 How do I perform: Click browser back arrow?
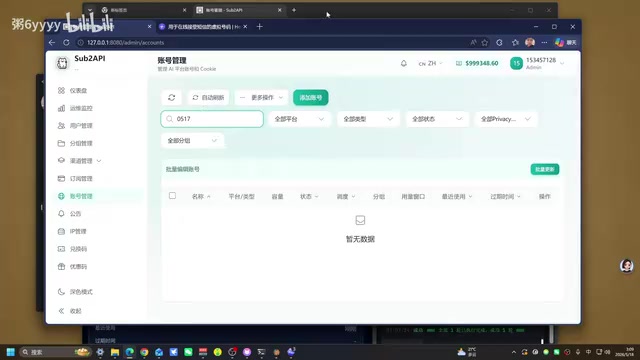(52, 42)
